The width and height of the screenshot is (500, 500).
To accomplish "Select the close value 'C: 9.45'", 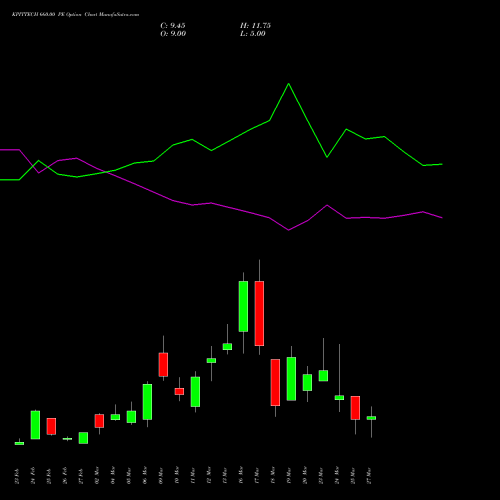I will tap(173, 26).
